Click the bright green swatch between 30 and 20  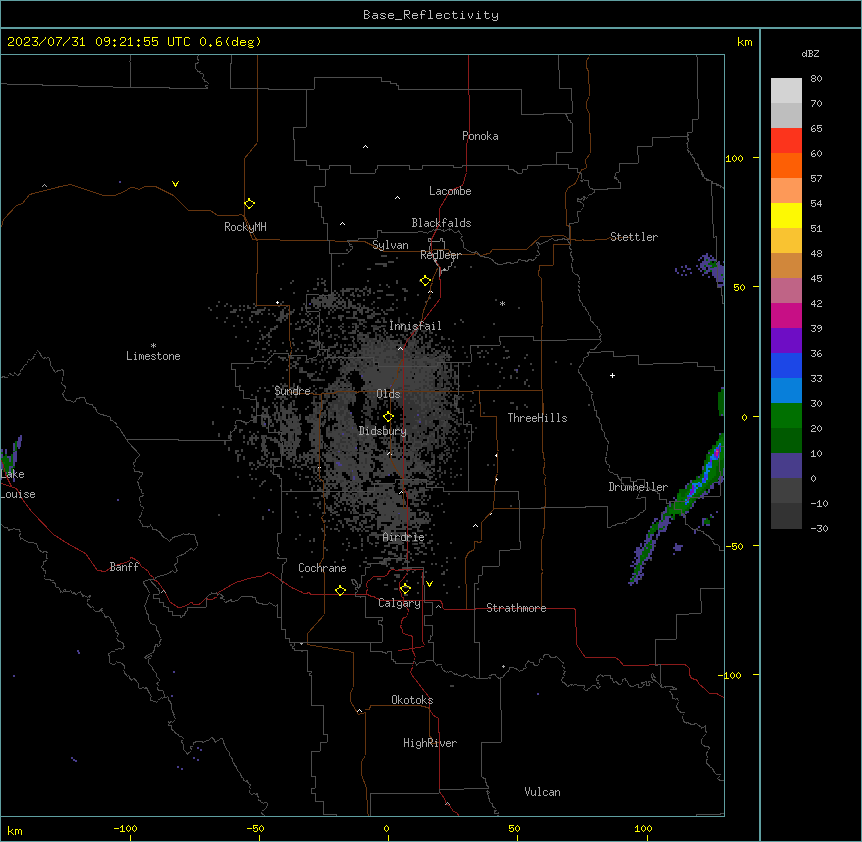[786, 416]
